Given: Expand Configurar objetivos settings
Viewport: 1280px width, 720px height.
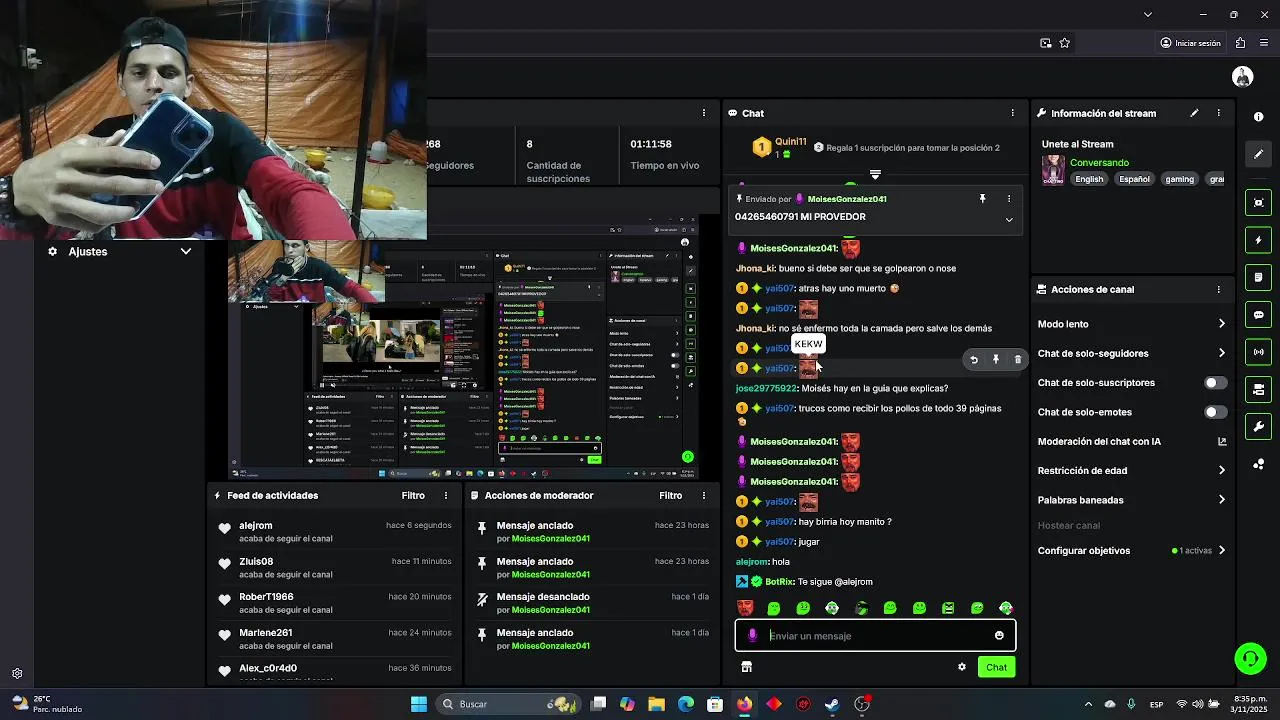Looking at the screenshot, I should (x=1221, y=551).
